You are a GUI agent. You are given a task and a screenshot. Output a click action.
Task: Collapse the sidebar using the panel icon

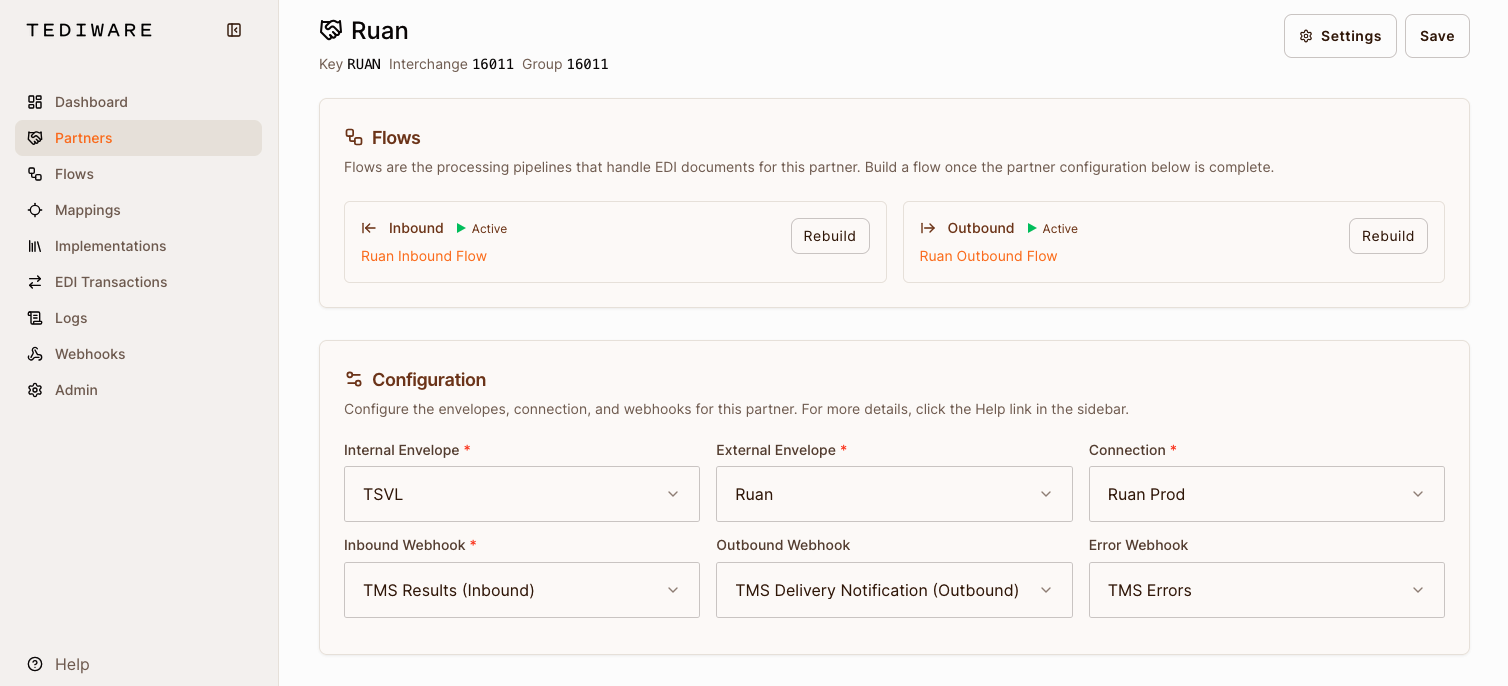click(x=234, y=30)
